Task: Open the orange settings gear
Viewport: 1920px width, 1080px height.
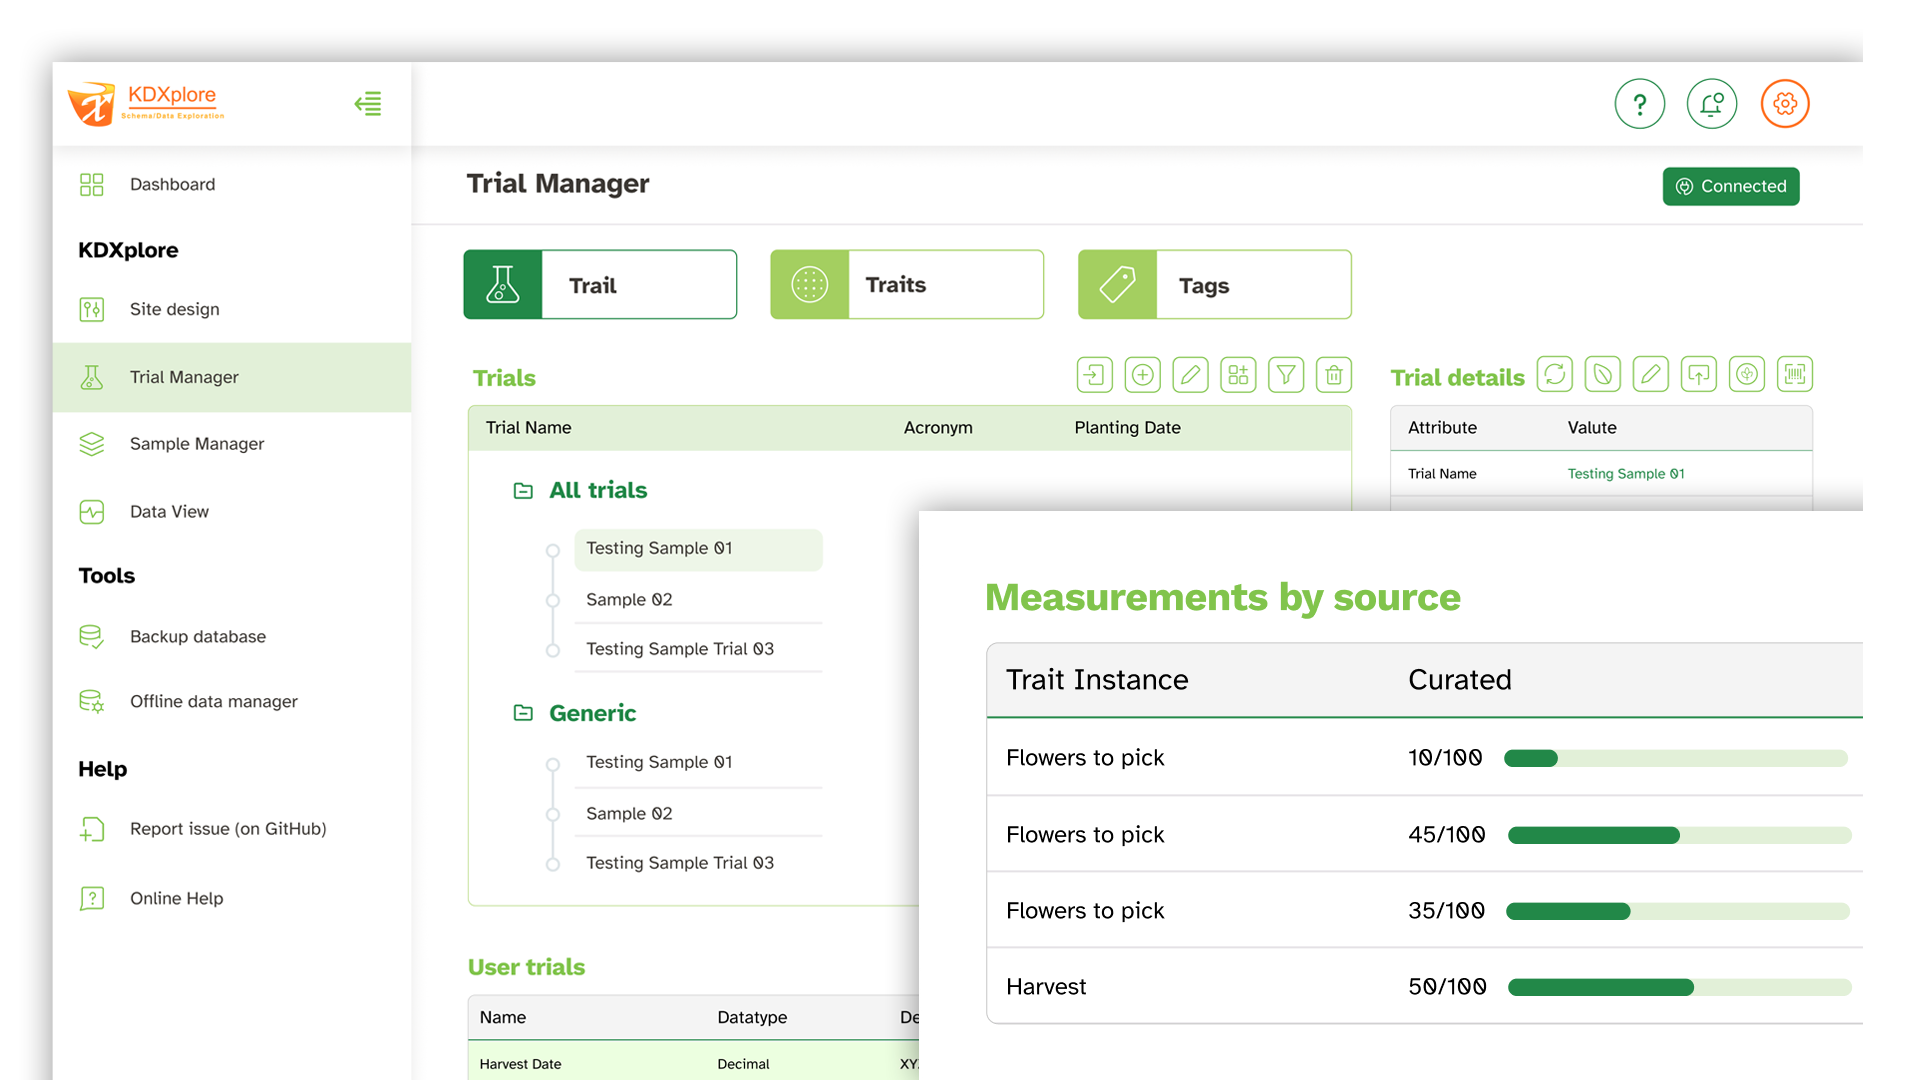Action: [1785, 104]
